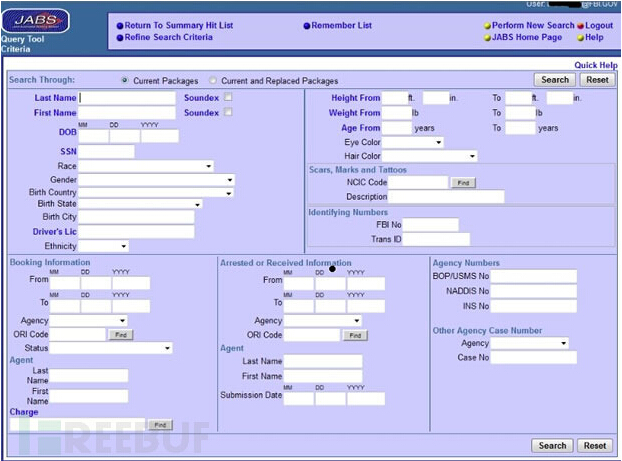Image resolution: width=622 pixels, height=461 pixels.
Task: Open the JABS Home Page
Action: 526,37
